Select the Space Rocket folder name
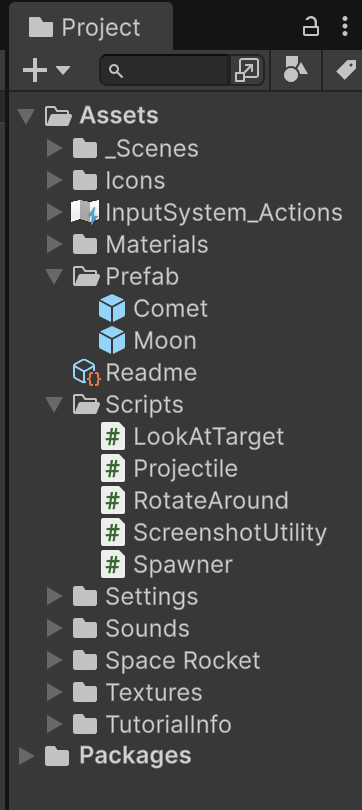362x810 pixels. pyautogui.click(x=183, y=662)
